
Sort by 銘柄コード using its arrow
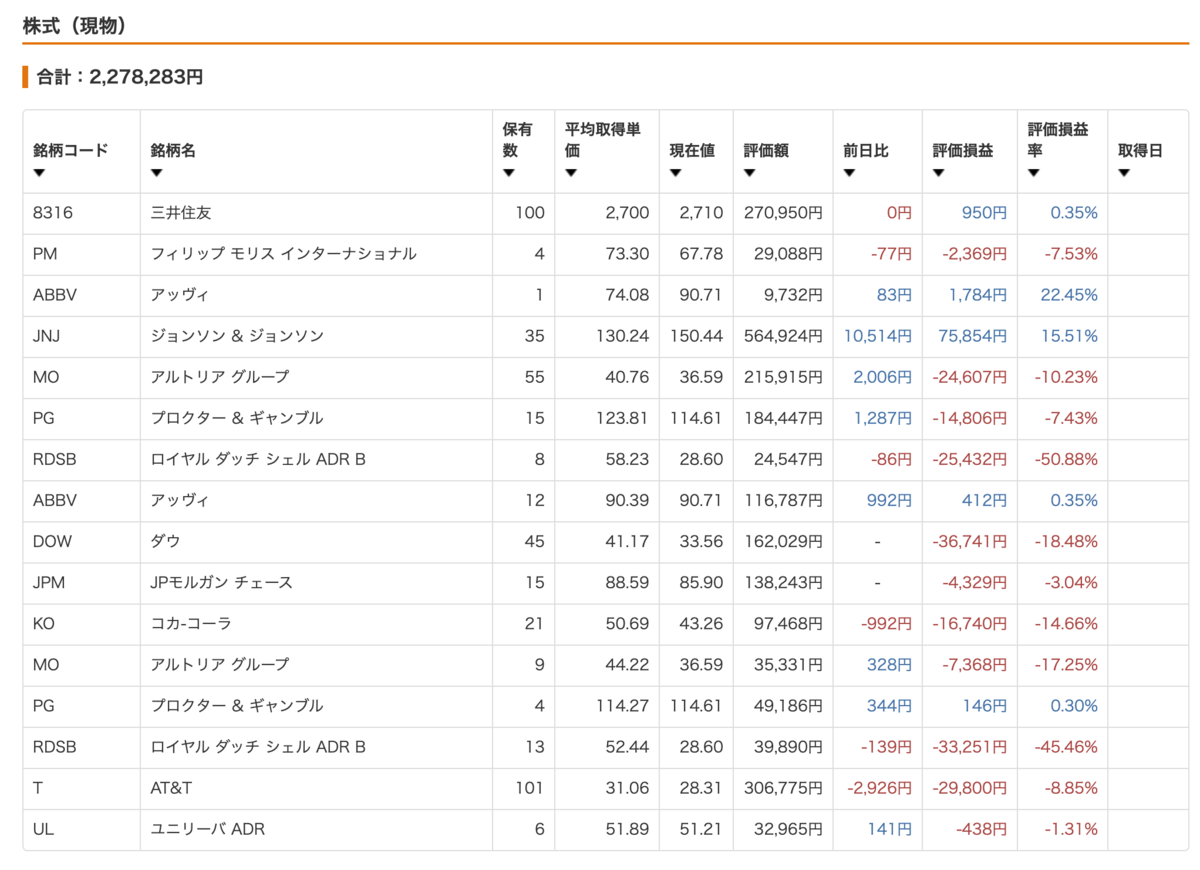[x=39, y=173]
